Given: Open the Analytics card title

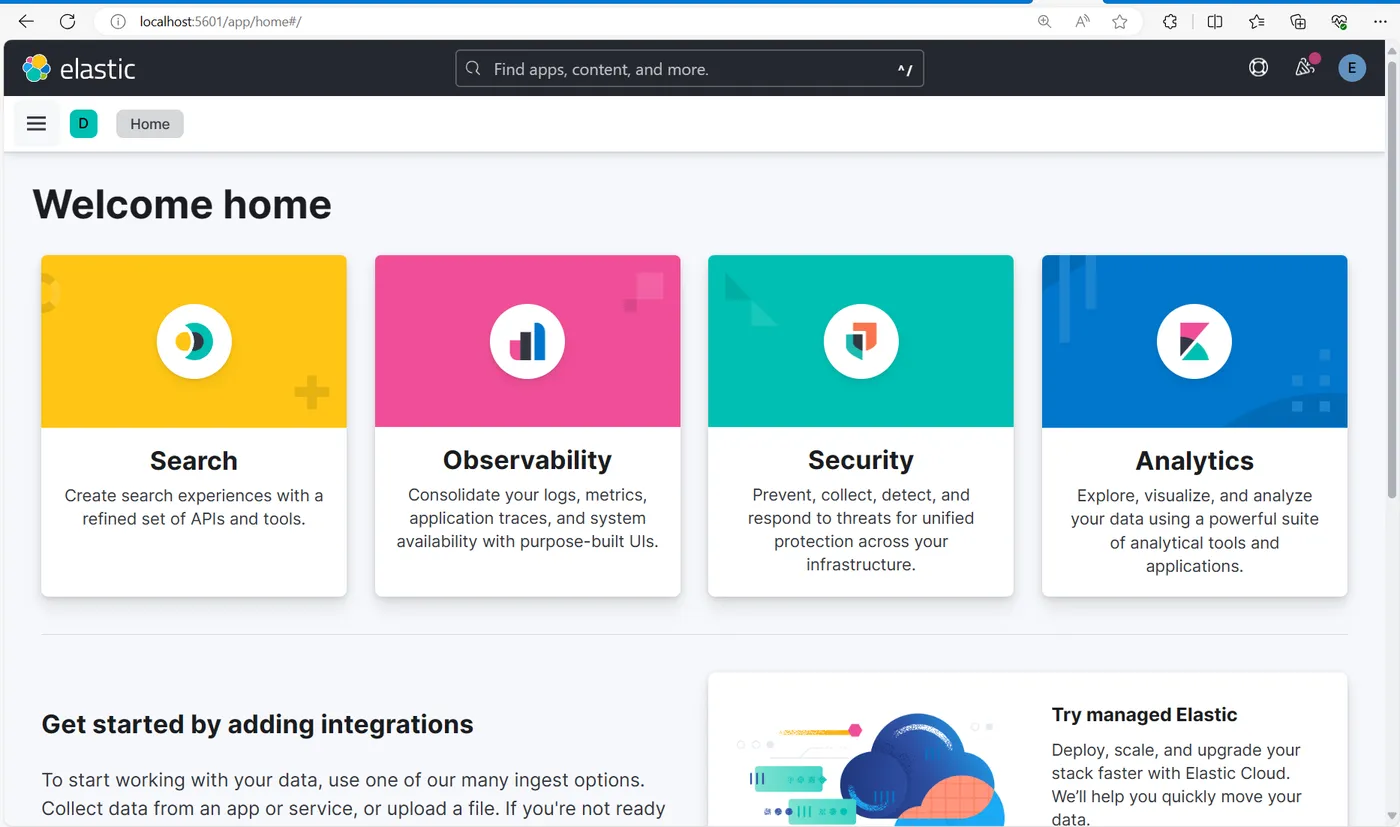Looking at the screenshot, I should (1194, 460).
